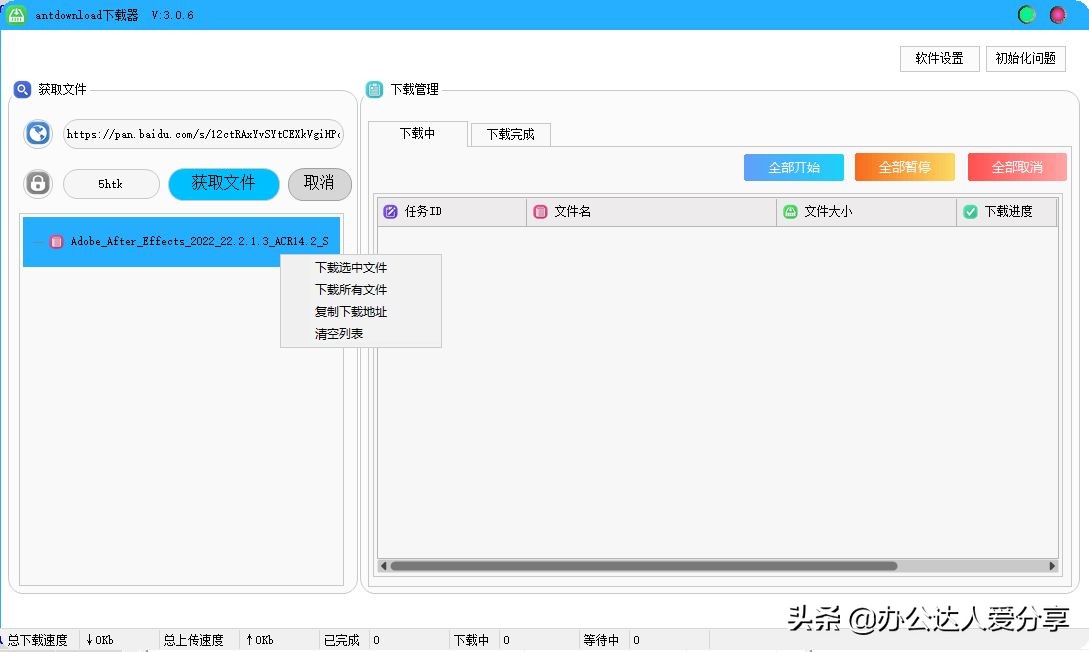Open 软件设置 settings
1089x652 pixels.
coord(938,58)
